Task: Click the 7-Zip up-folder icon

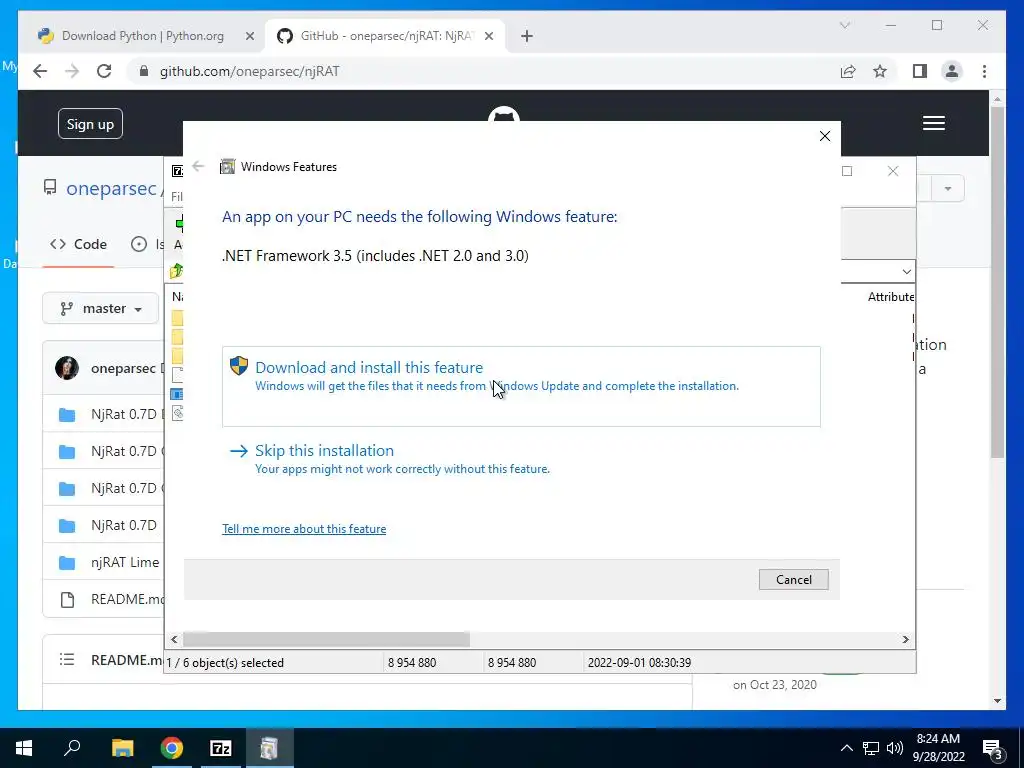Action: click(x=176, y=271)
